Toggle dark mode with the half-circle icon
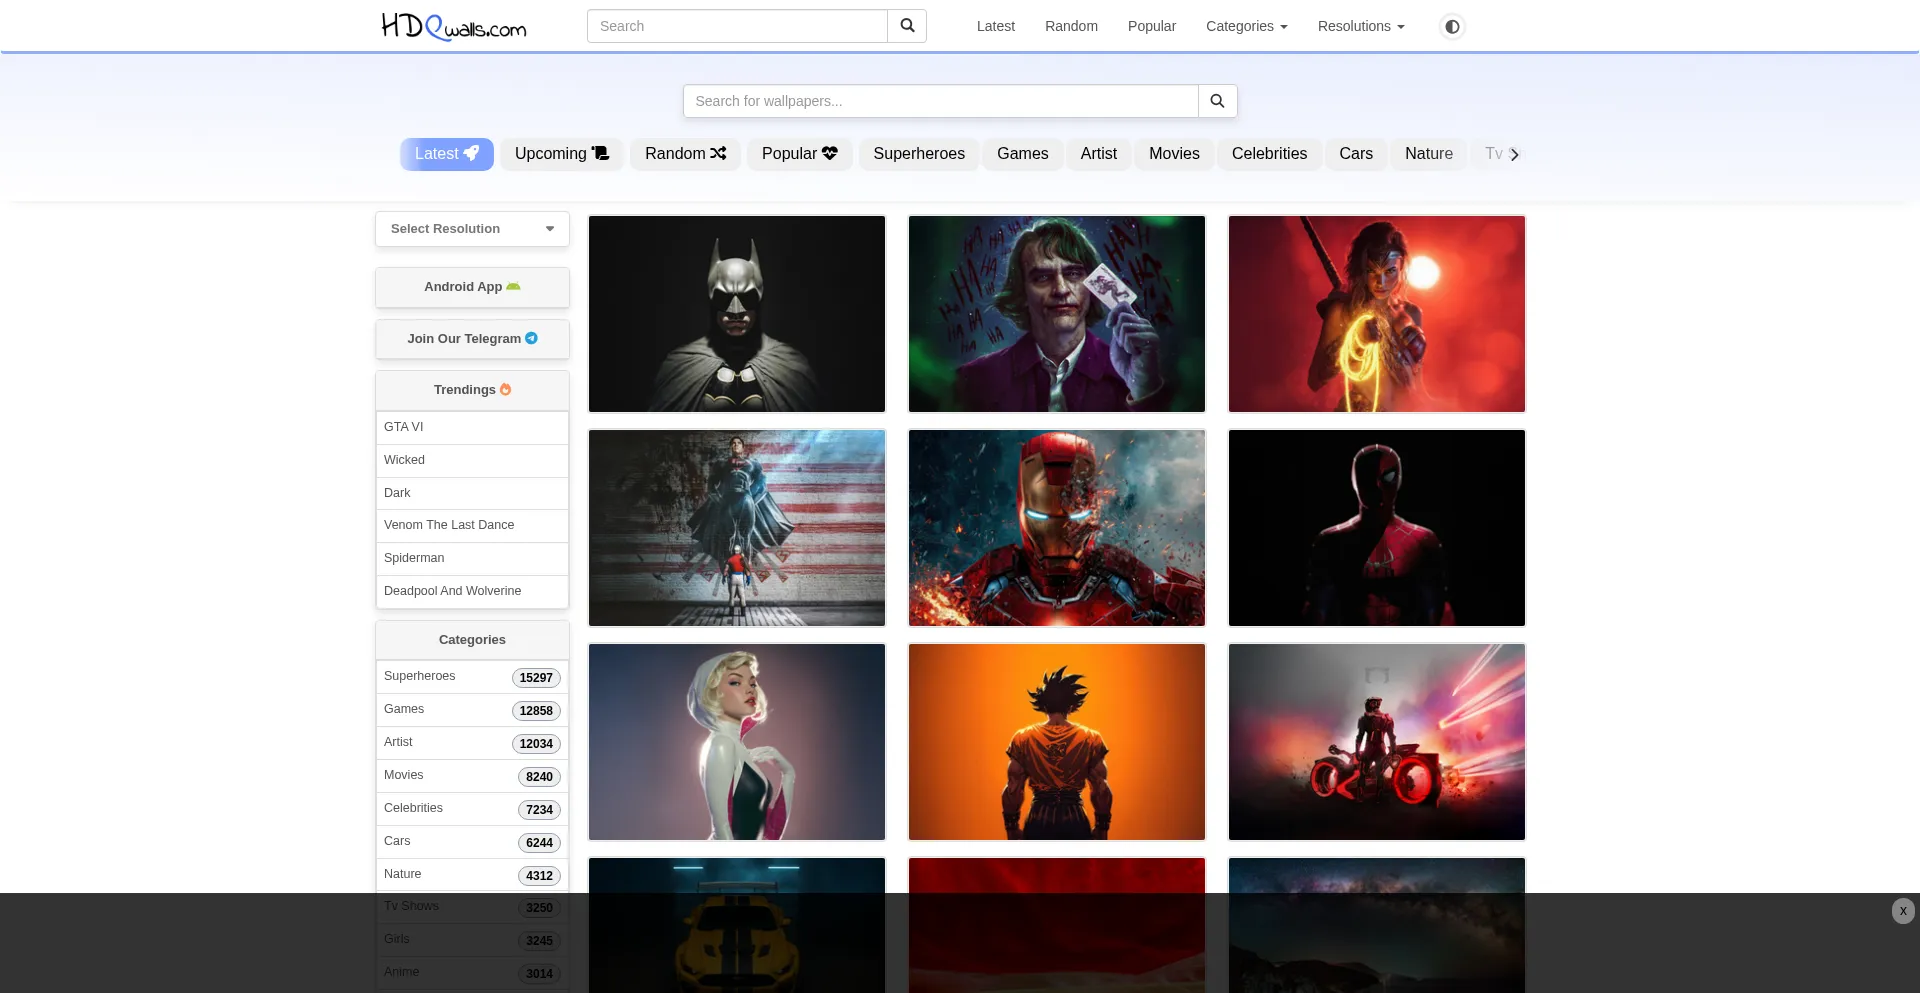 pos(1452,26)
